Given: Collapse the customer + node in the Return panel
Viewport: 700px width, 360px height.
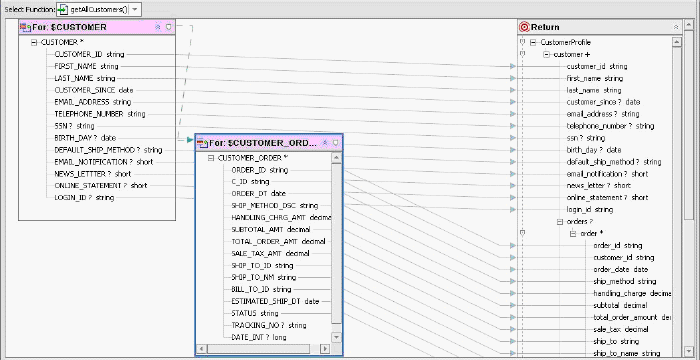Looking at the screenshot, I should point(546,54).
